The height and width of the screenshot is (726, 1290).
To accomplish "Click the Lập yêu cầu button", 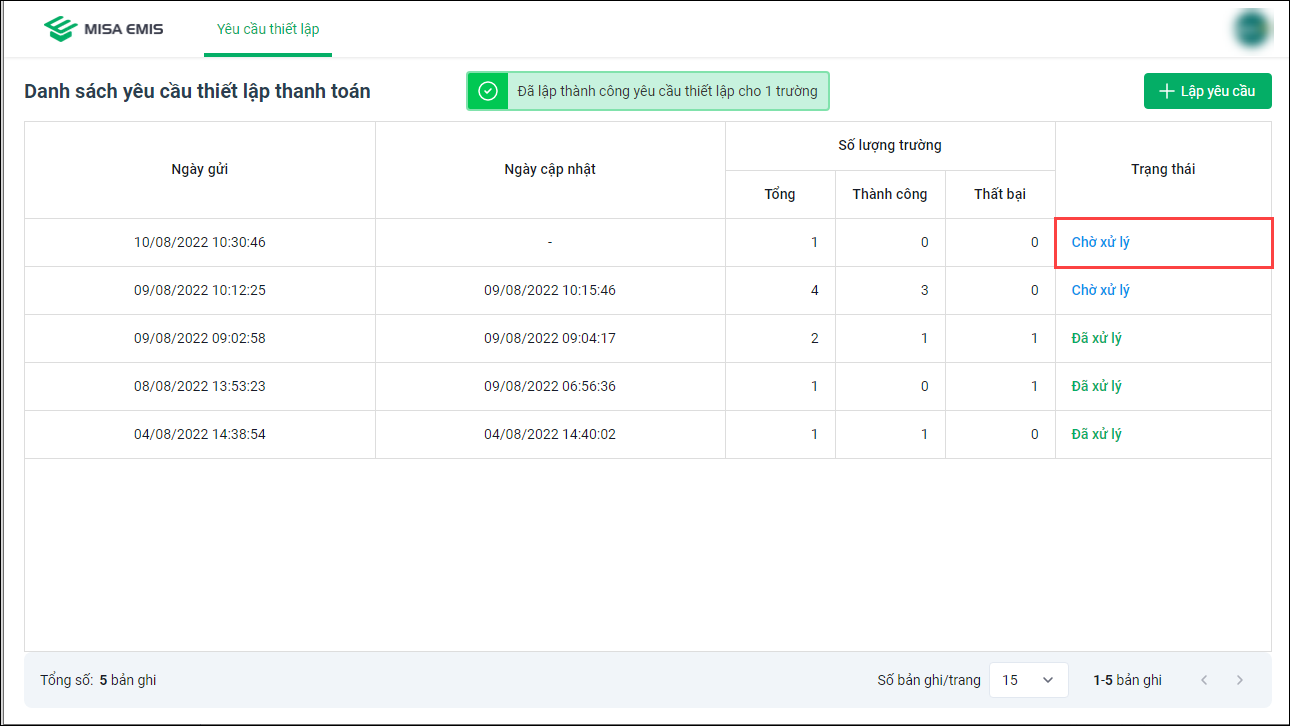I will pos(1207,91).
